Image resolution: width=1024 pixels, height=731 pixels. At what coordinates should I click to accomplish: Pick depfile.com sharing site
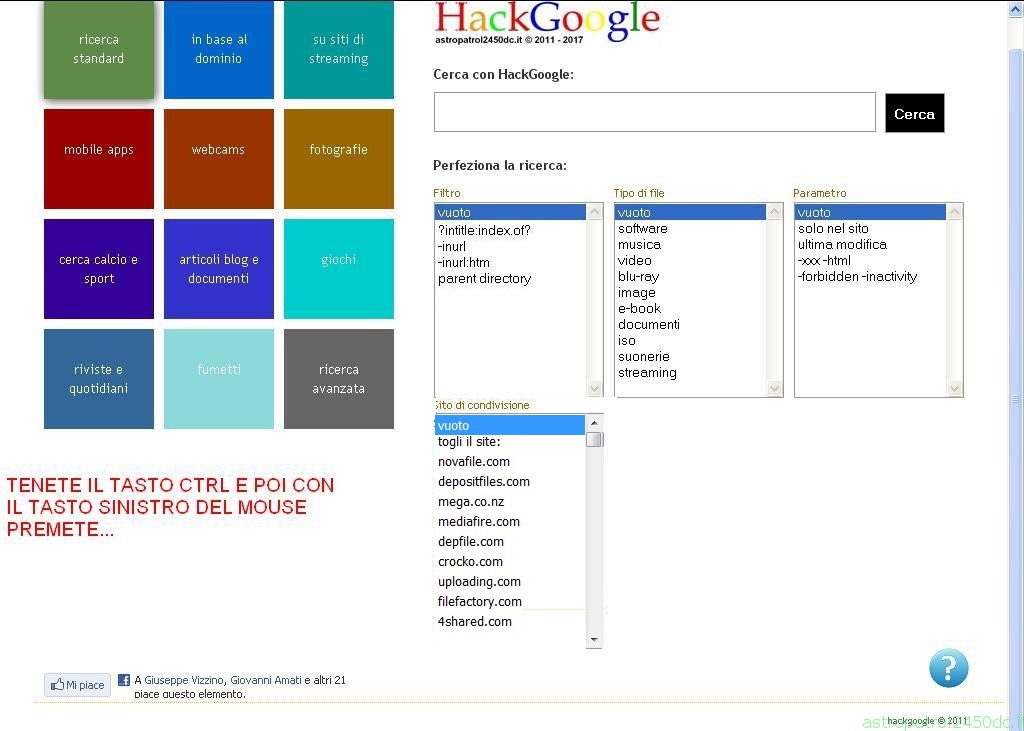click(x=510, y=542)
